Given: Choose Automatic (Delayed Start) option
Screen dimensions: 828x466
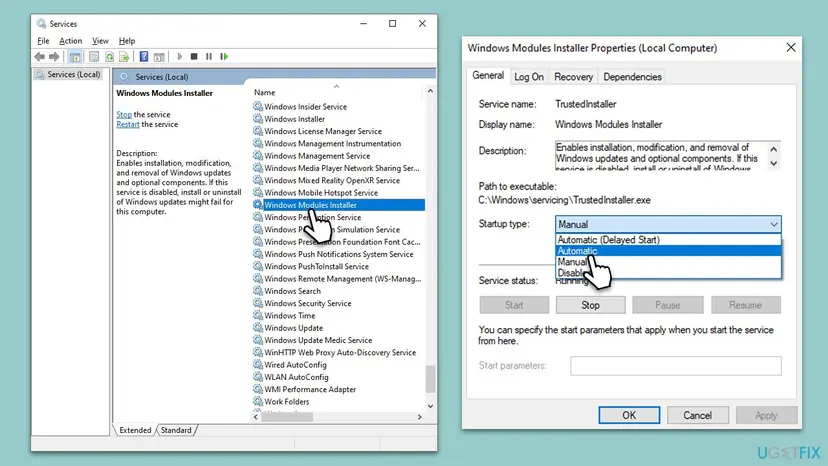Looking at the screenshot, I should coord(669,240).
